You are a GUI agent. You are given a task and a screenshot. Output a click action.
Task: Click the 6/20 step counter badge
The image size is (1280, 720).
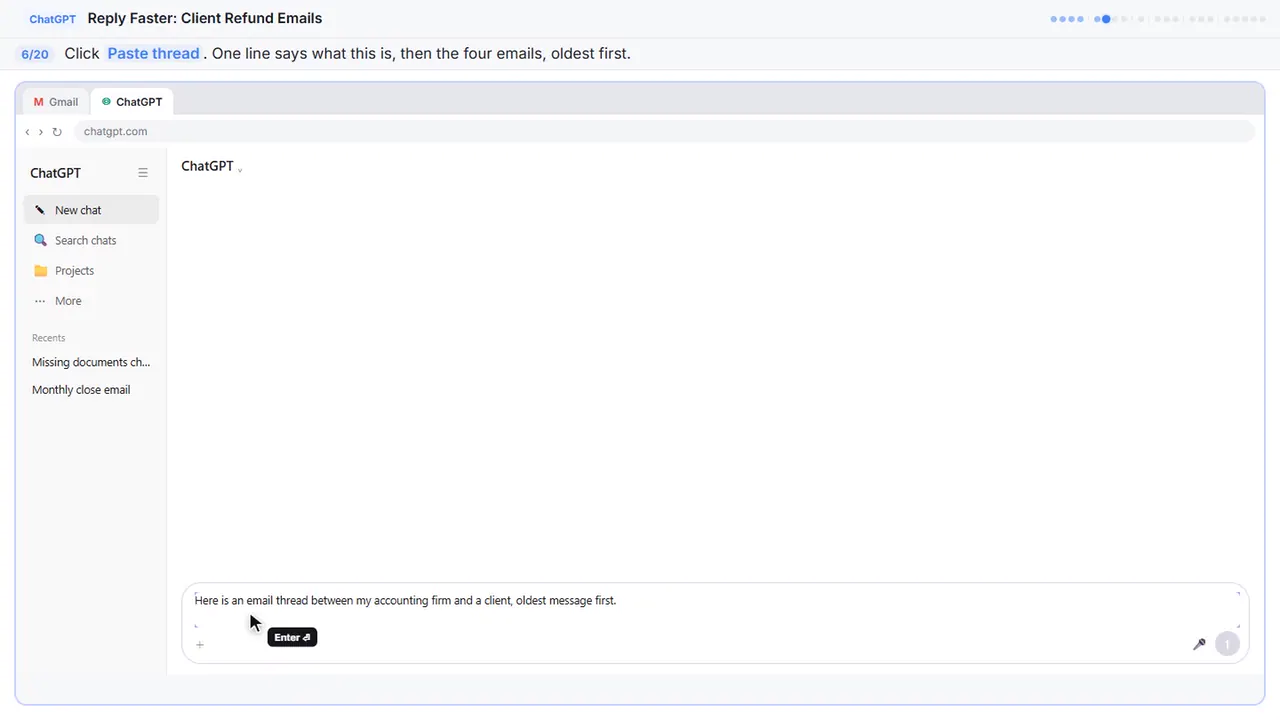[x=35, y=54]
